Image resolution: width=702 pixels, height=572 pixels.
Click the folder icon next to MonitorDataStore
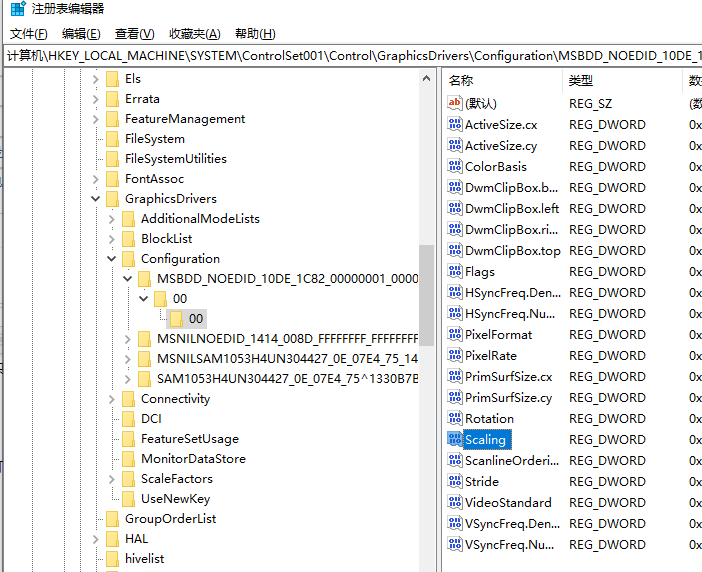click(x=129, y=459)
